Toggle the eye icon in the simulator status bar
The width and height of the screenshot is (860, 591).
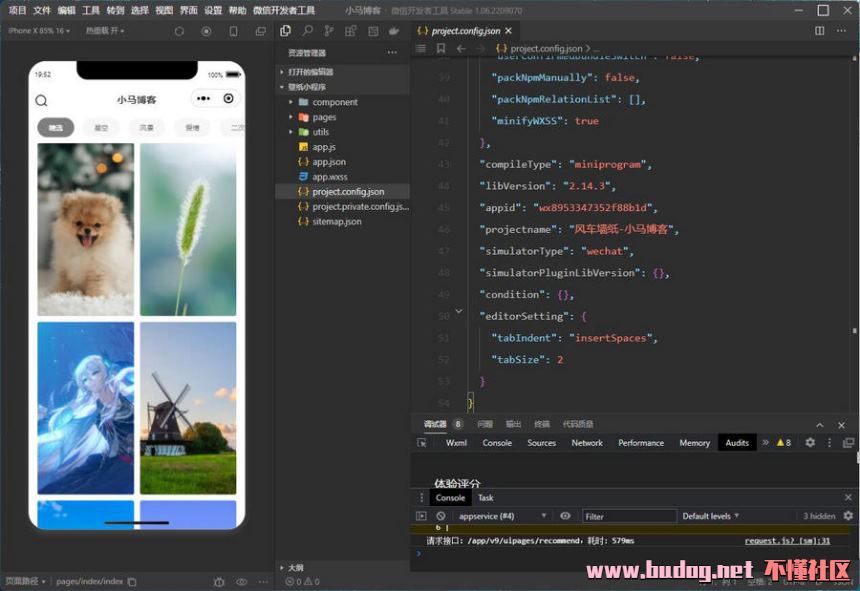tap(241, 581)
